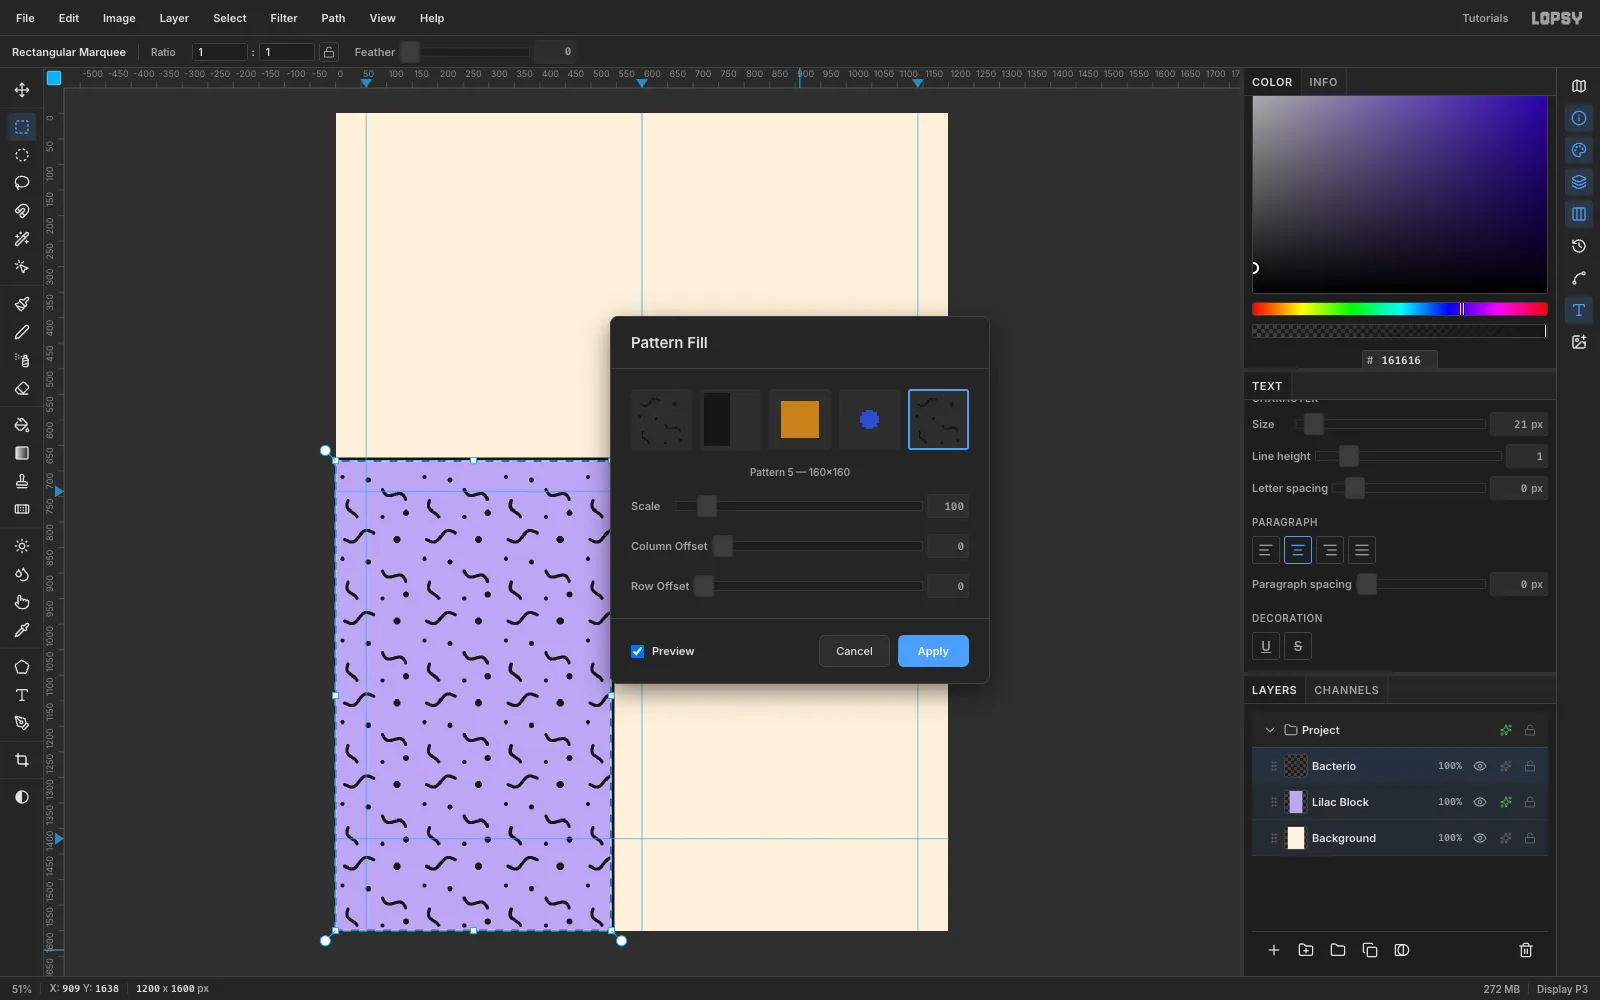Screen dimensions: 1600x1000
Task: Justify the paragraph text
Action: (x=1362, y=550)
